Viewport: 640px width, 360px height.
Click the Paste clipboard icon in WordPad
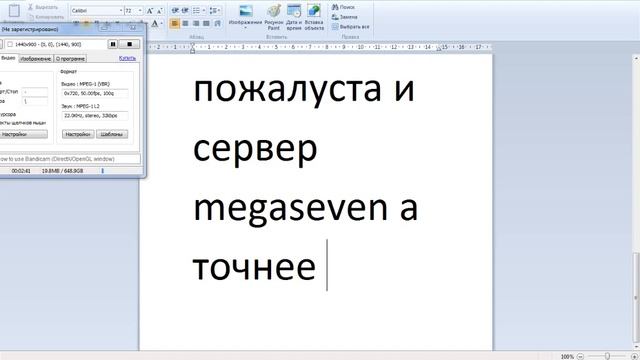point(14,11)
